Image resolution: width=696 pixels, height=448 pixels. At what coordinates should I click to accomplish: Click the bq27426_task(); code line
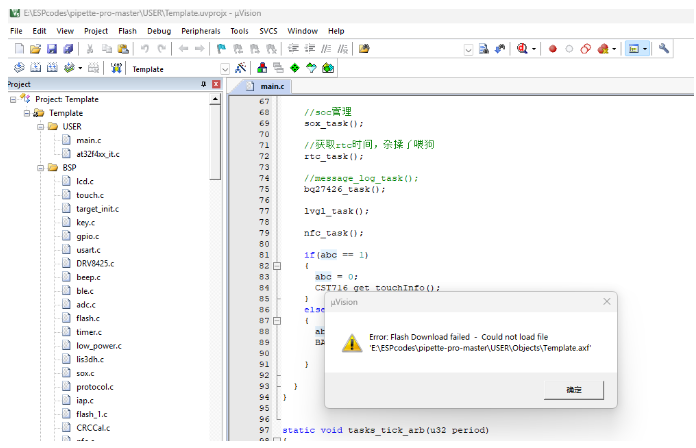click(344, 189)
